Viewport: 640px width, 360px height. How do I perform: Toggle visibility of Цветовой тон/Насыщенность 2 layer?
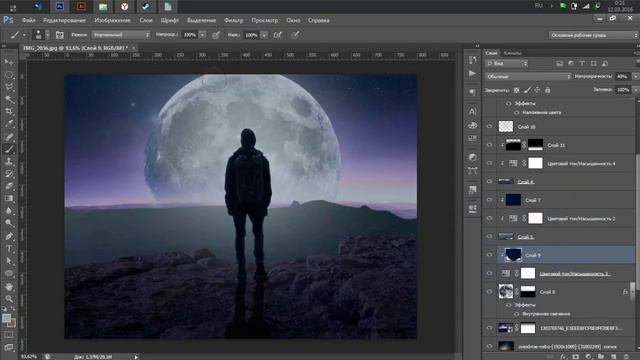[489, 218]
